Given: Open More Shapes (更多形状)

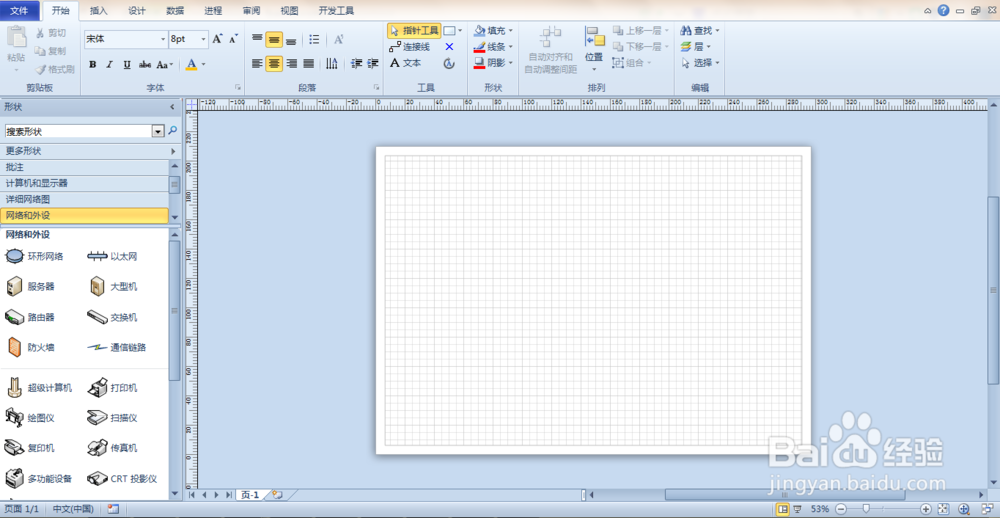Looking at the screenshot, I should tap(91, 151).
